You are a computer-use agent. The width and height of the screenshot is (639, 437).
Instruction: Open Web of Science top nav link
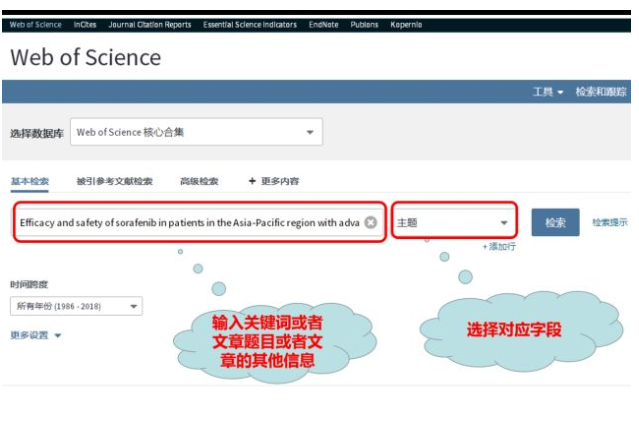(35, 24)
